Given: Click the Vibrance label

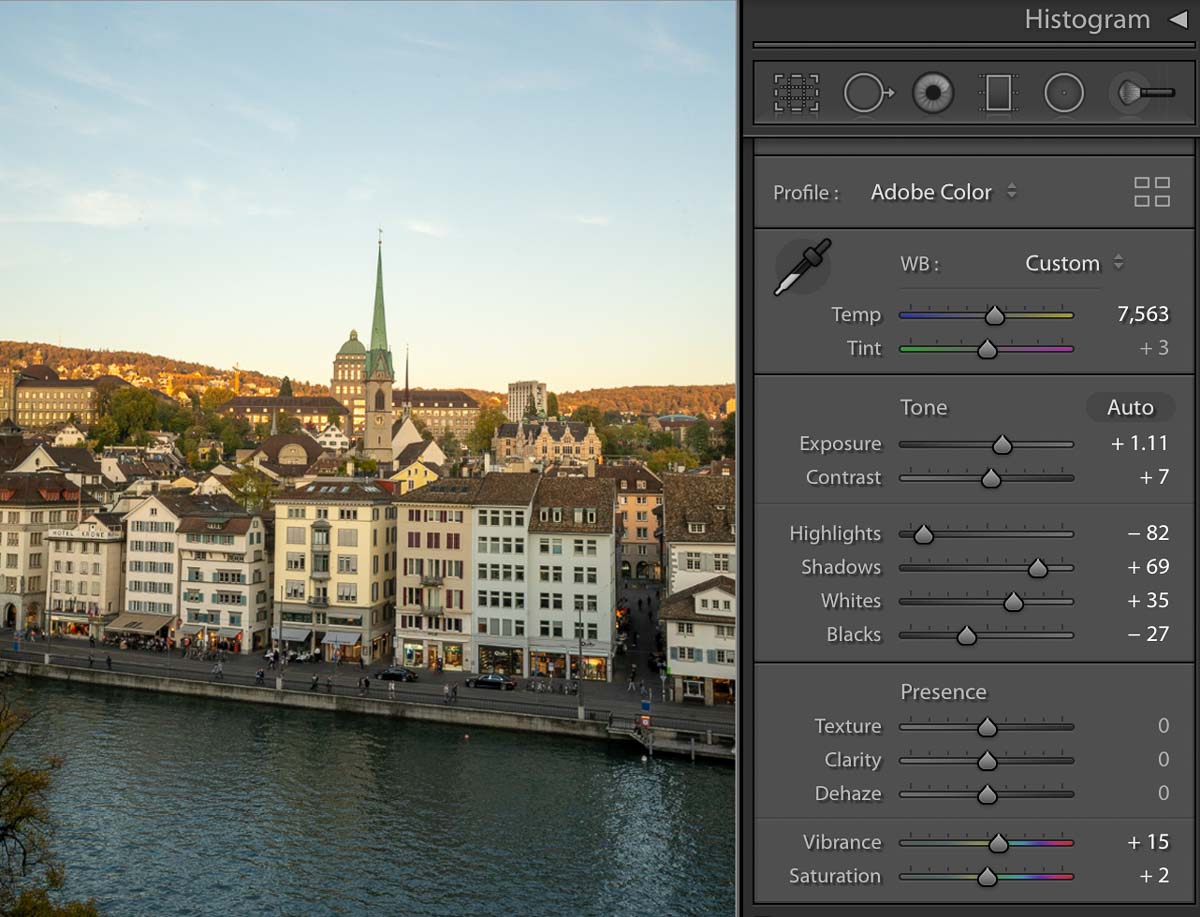Looking at the screenshot, I should tap(842, 842).
